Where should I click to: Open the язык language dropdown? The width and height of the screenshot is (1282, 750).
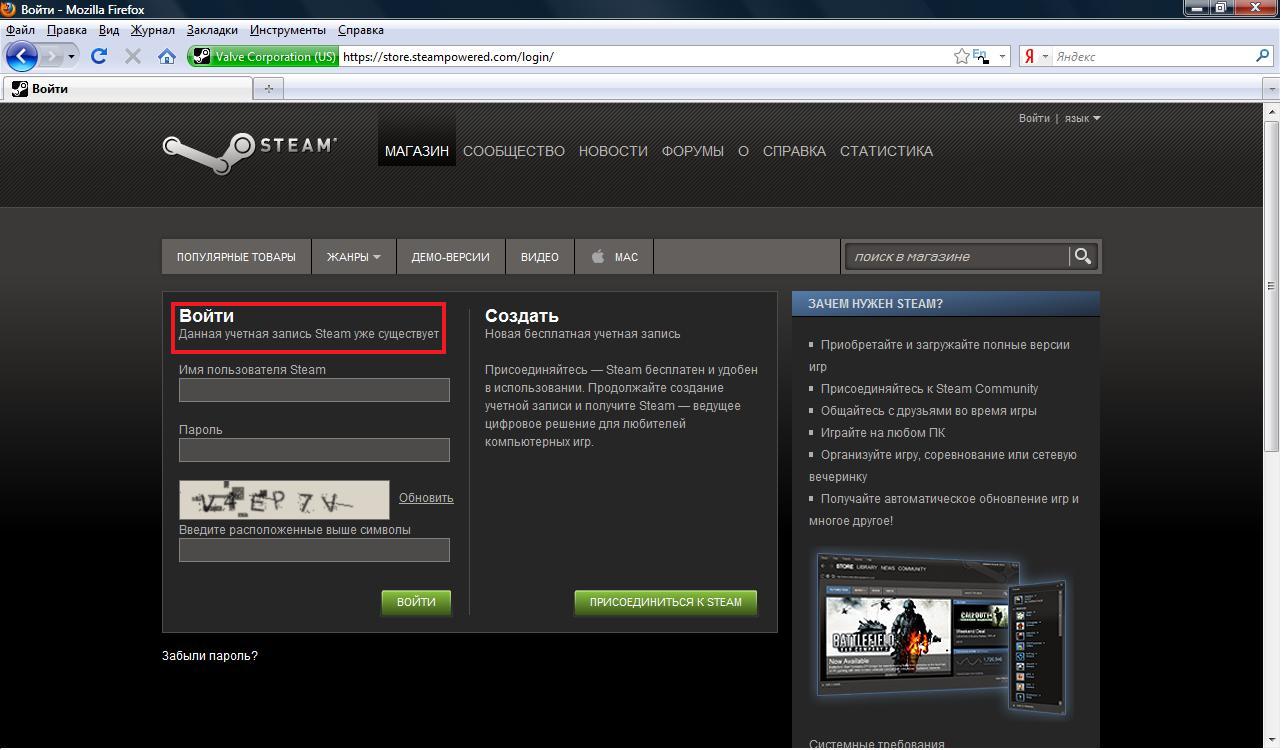1082,118
